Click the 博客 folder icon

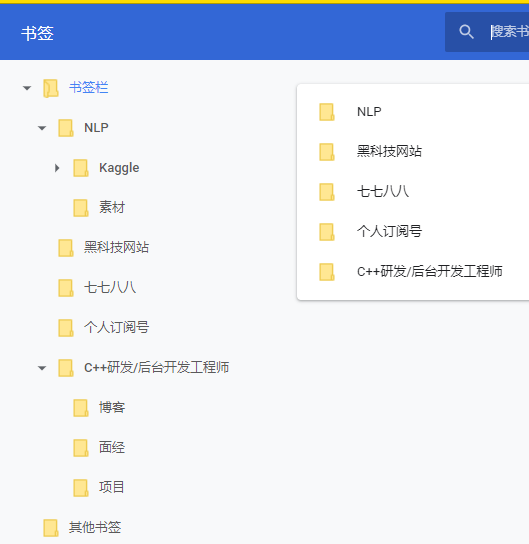pyautogui.click(x=81, y=408)
